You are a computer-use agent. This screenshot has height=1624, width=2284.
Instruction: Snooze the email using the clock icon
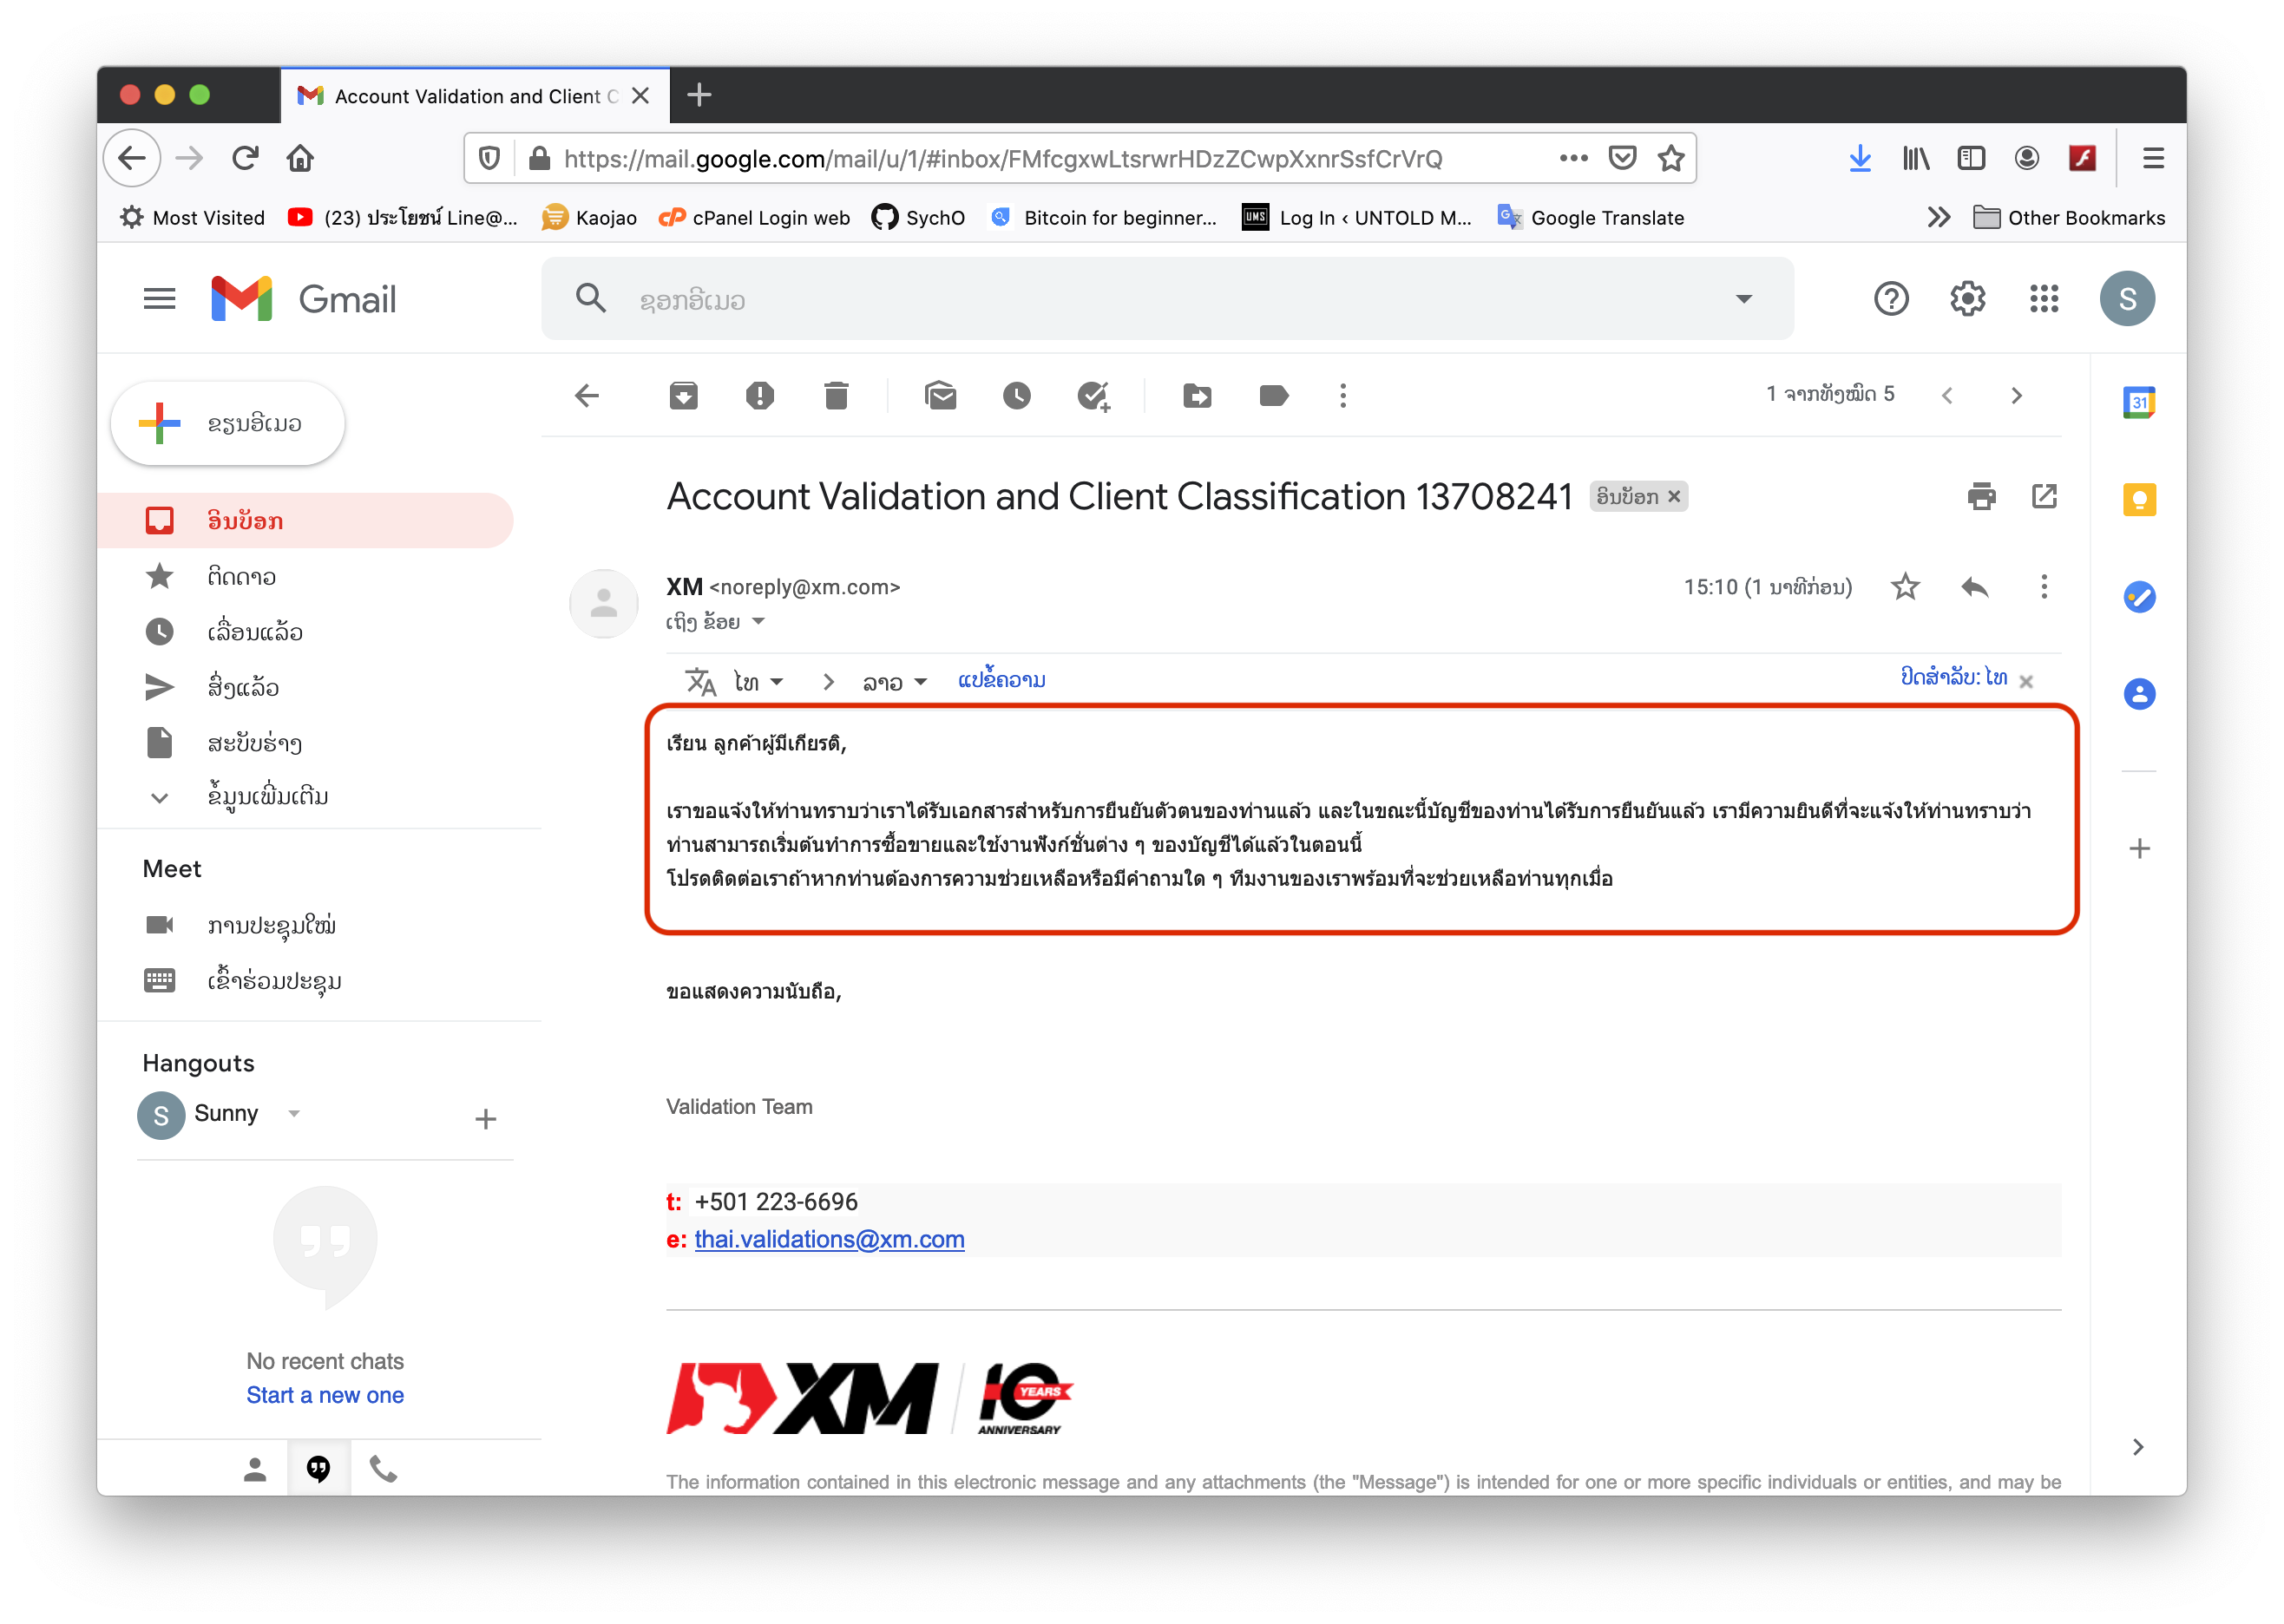1017,396
